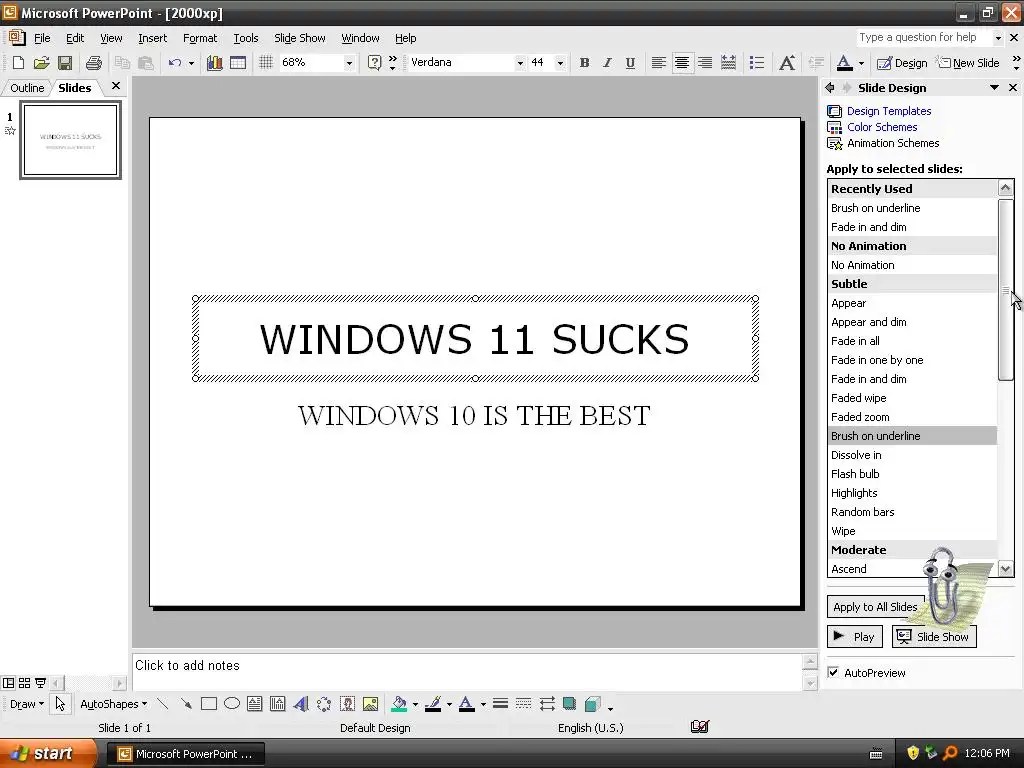This screenshot has height=768, width=1024.
Task: Click Apply to All Slides button
Action: pos(875,607)
